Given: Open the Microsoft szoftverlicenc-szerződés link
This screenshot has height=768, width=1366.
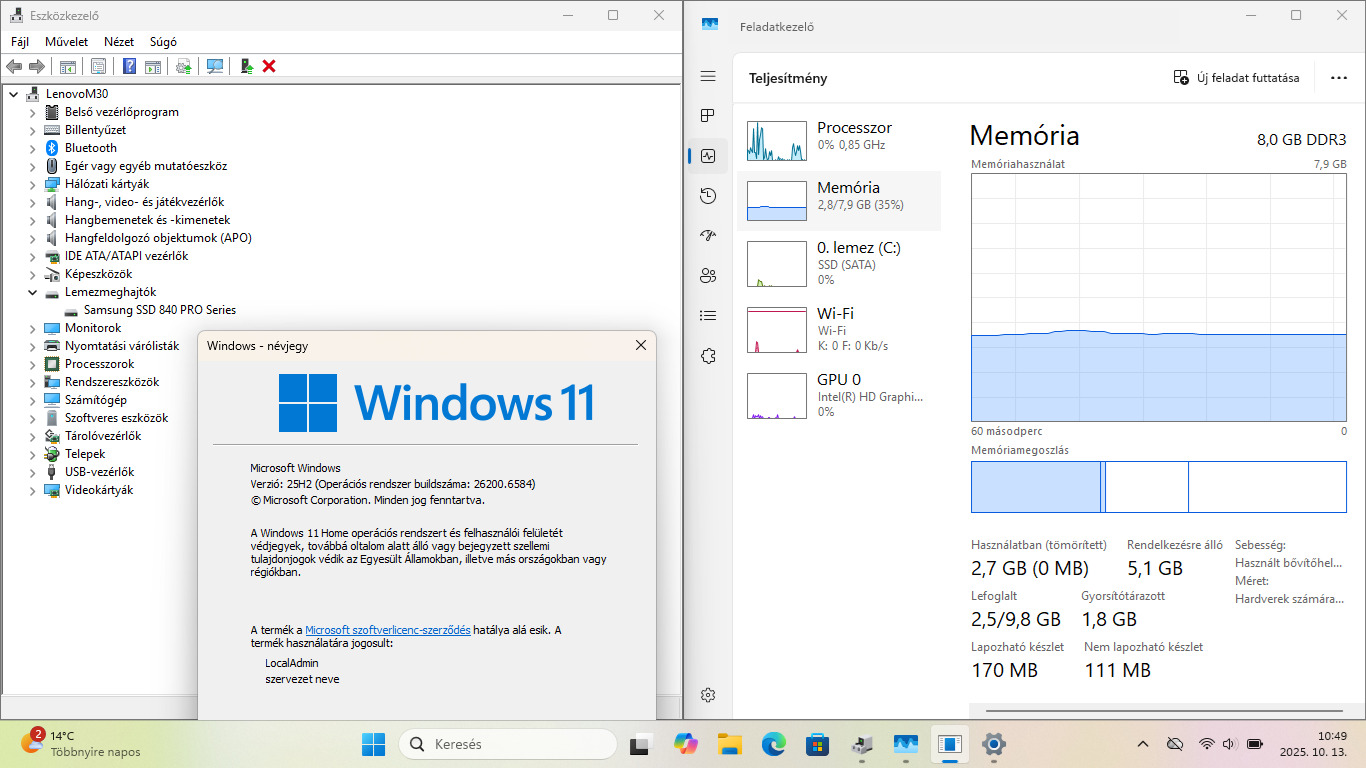Looking at the screenshot, I should [x=388, y=630].
